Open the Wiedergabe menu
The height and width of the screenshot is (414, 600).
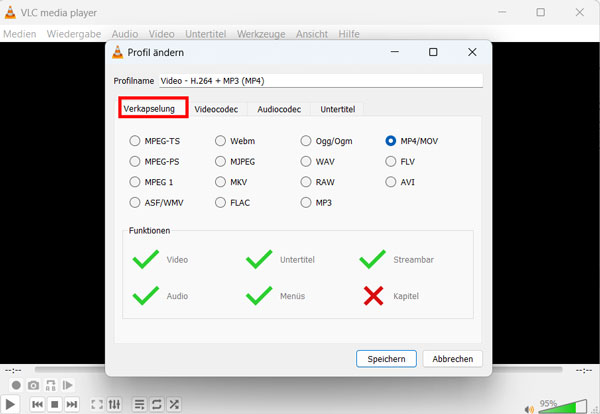pos(74,34)
